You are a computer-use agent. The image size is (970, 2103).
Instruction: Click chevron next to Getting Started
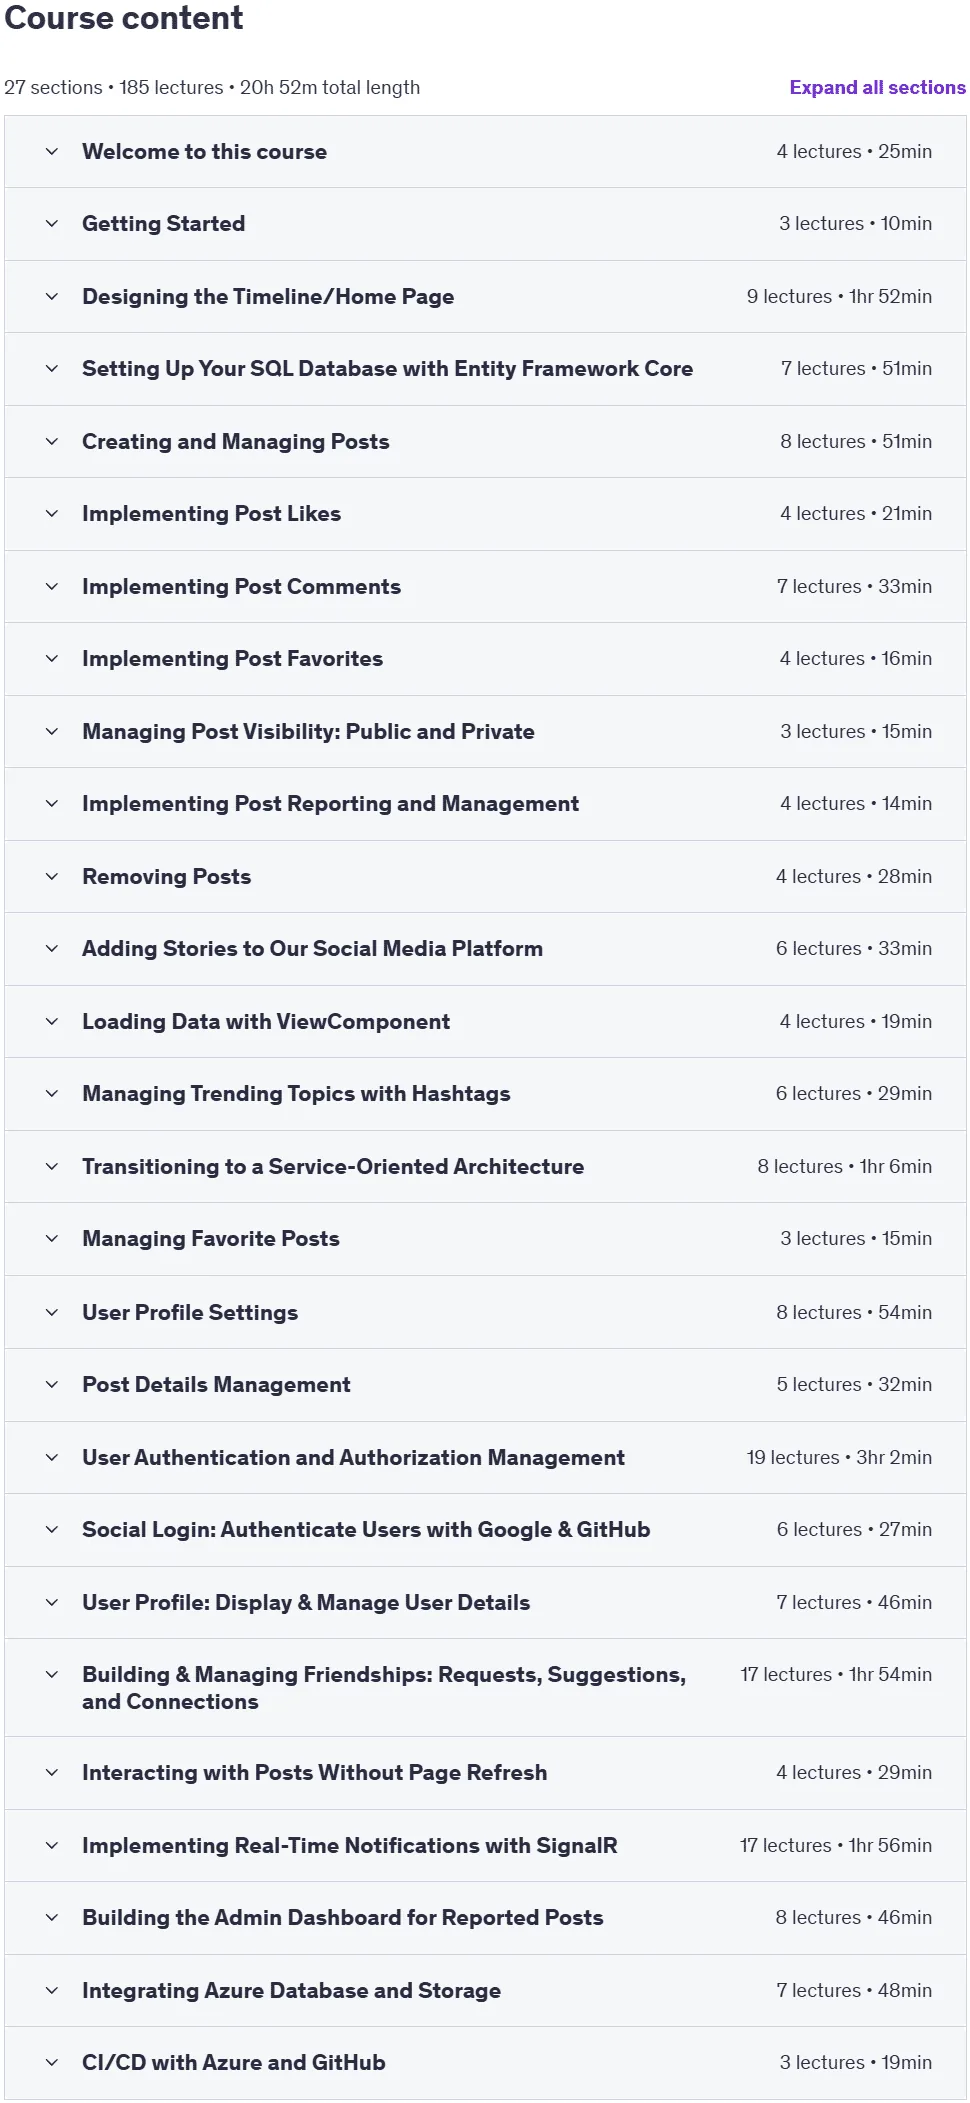click(52, 224)
